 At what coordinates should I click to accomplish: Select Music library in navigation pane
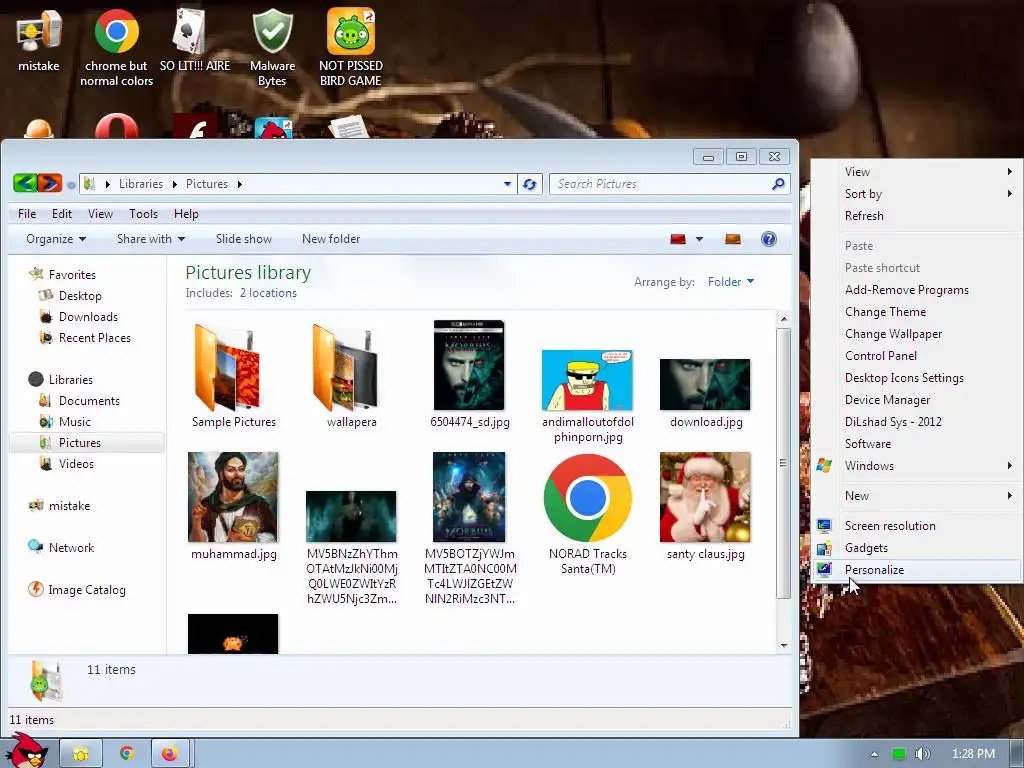pyautogui.click(x=74, y=422)
